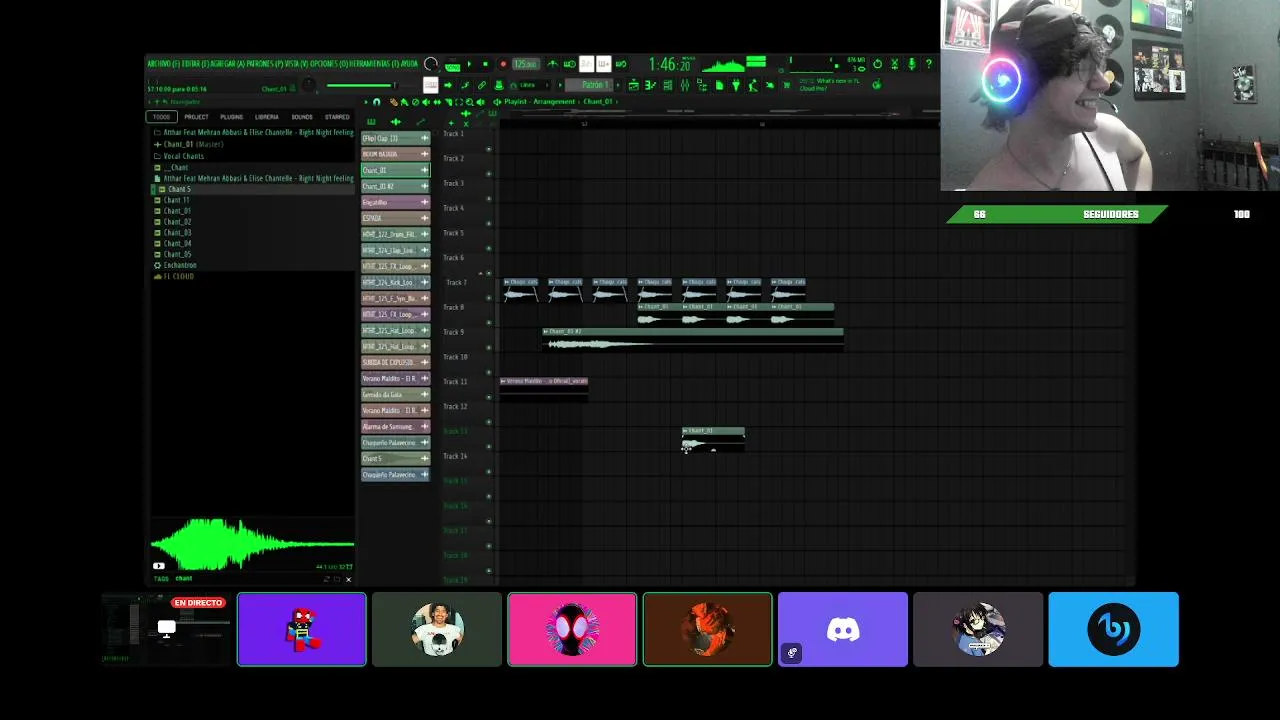Image resolution: width=1280 pixels, height=720 pixels.
Task: Open the piano roll view icon
Action: click(x=648, y=85)
